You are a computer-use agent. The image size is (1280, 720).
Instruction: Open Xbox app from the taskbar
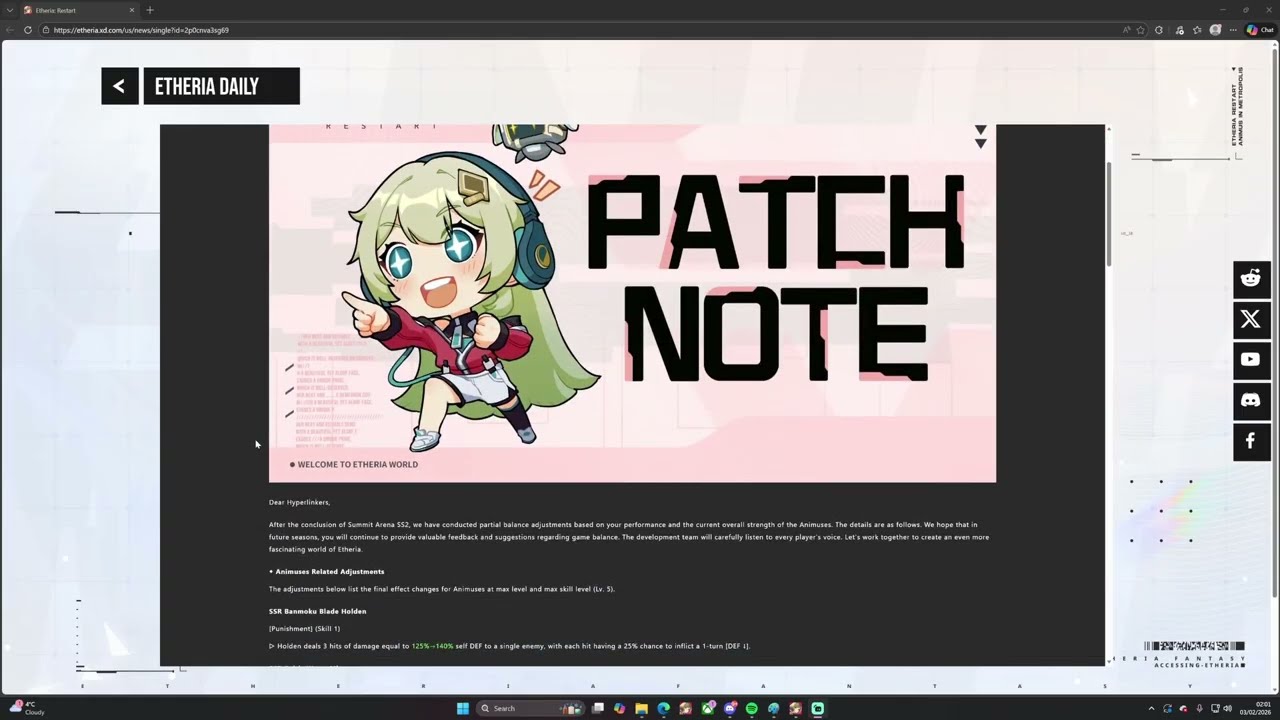click(x=708, y=708)
